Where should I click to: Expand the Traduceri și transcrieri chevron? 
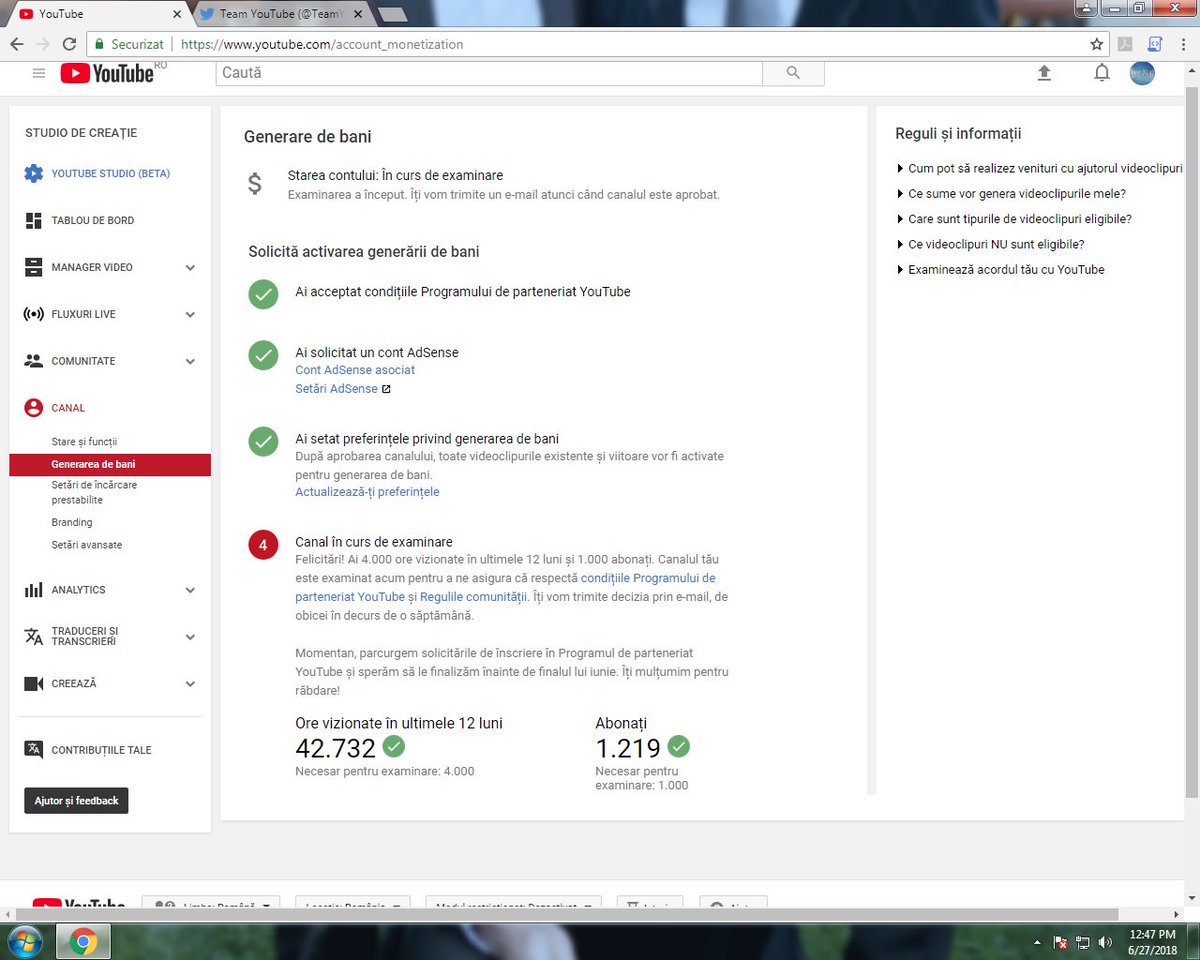pos(190,637)
